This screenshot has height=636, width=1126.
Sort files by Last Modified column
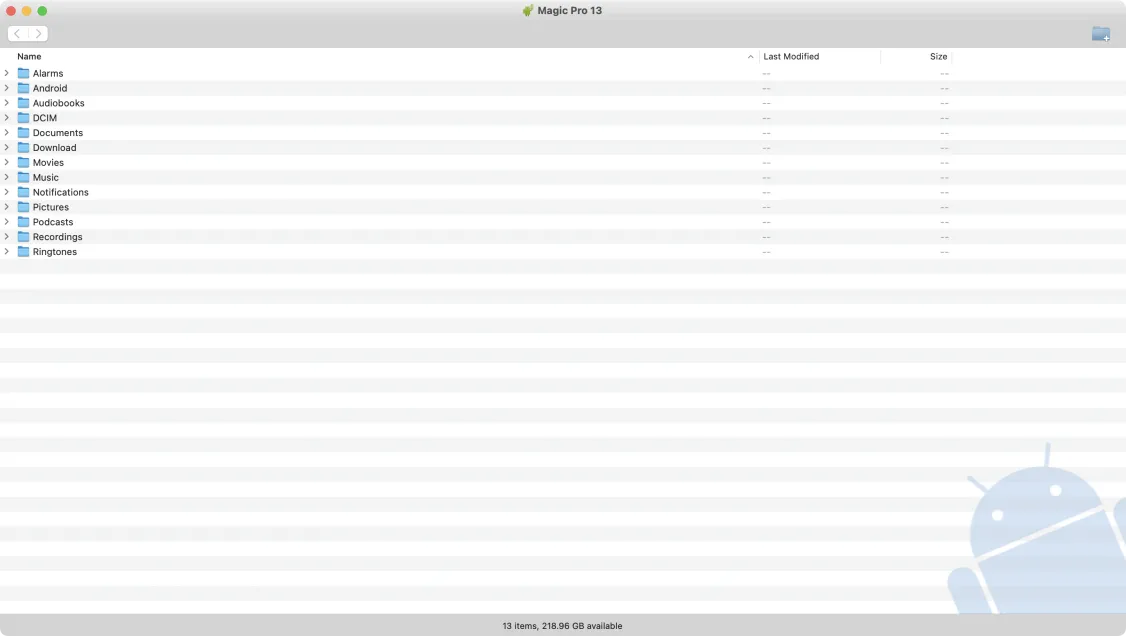tap(791, 57)
